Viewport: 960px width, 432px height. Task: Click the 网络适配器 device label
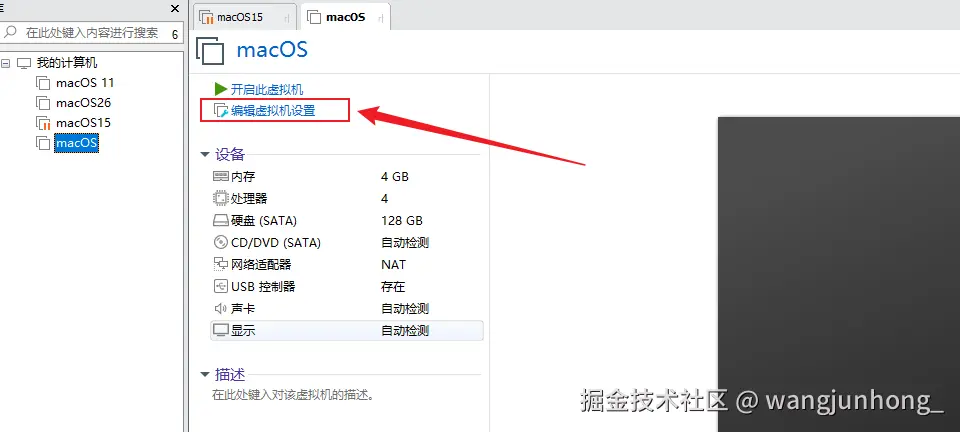[261, 265]
